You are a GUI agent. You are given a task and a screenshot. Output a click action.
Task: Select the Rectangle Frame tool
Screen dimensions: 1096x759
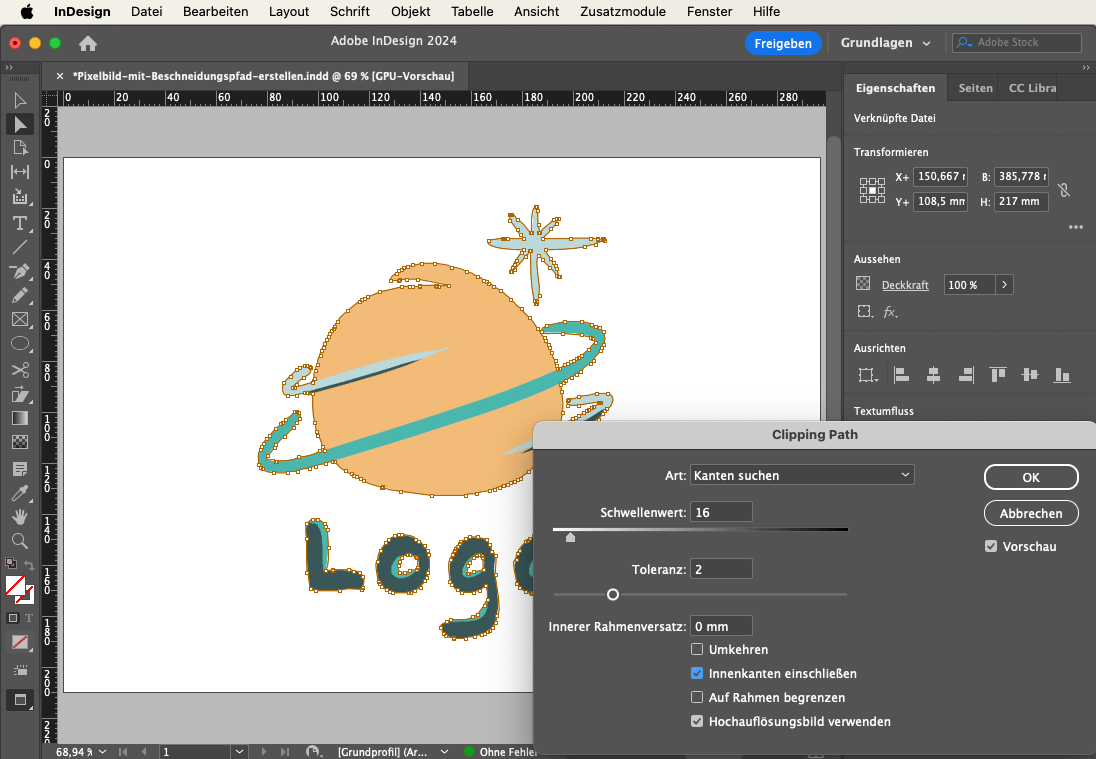(x=20, y=320)
